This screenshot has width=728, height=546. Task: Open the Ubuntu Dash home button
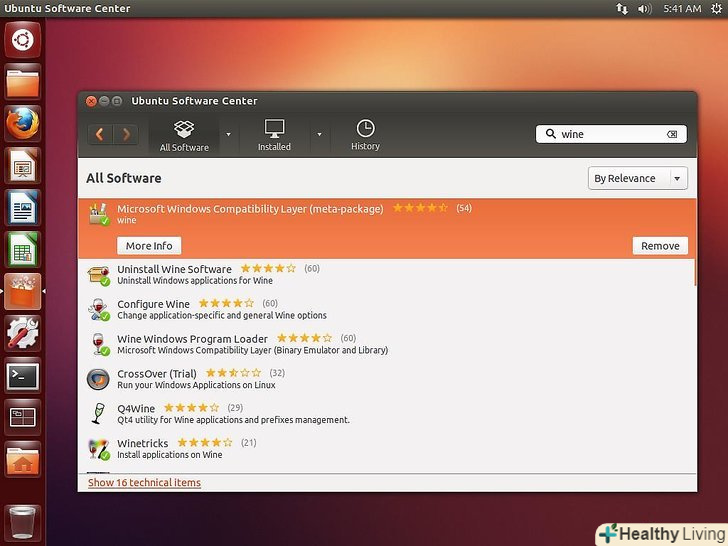click(x=23, y=41)
